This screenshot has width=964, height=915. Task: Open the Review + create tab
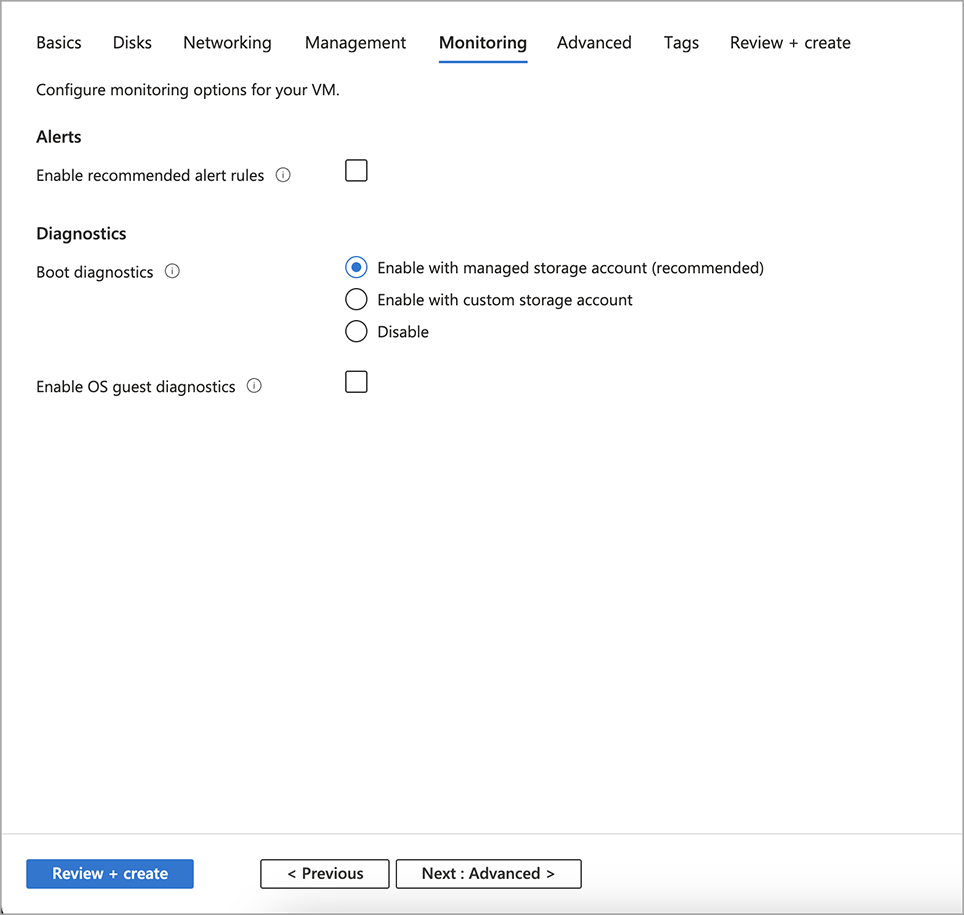coord(790,43)
